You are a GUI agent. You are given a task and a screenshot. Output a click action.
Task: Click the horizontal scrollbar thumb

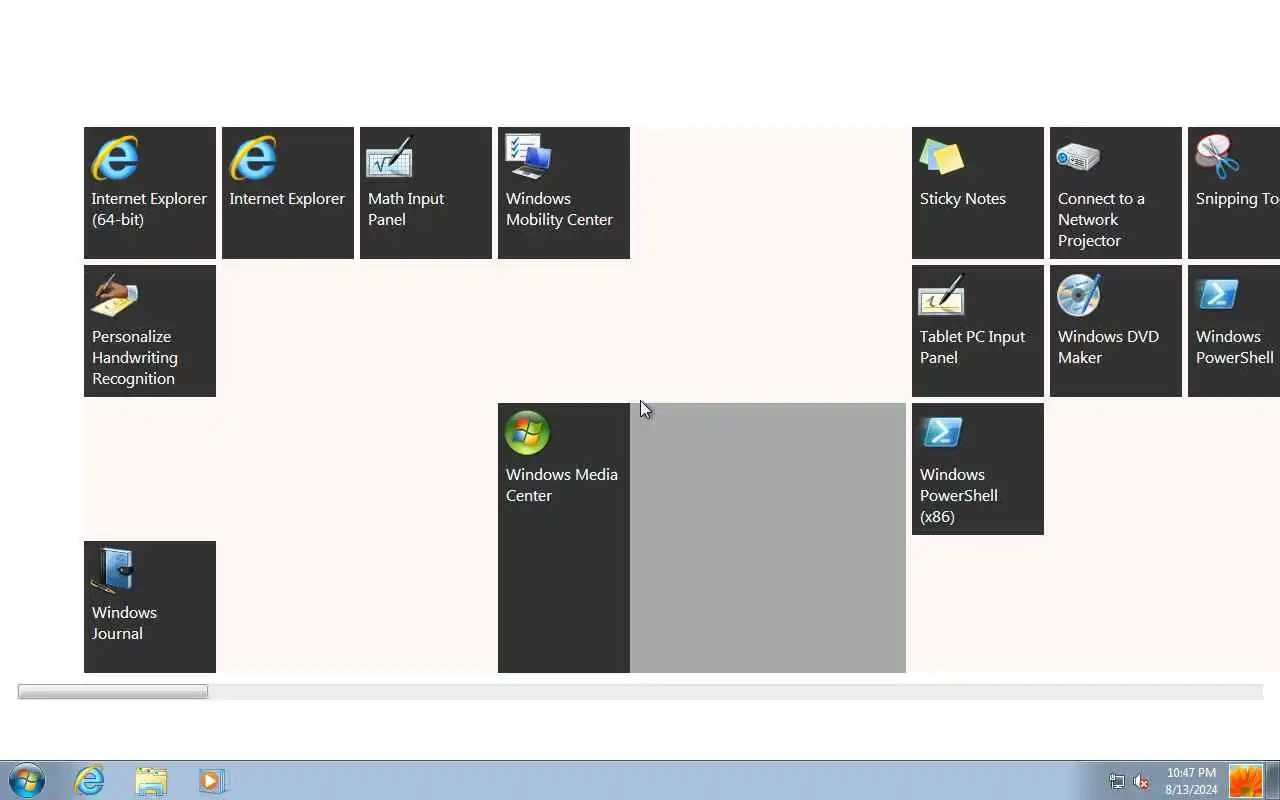click(x=113, y=692)
